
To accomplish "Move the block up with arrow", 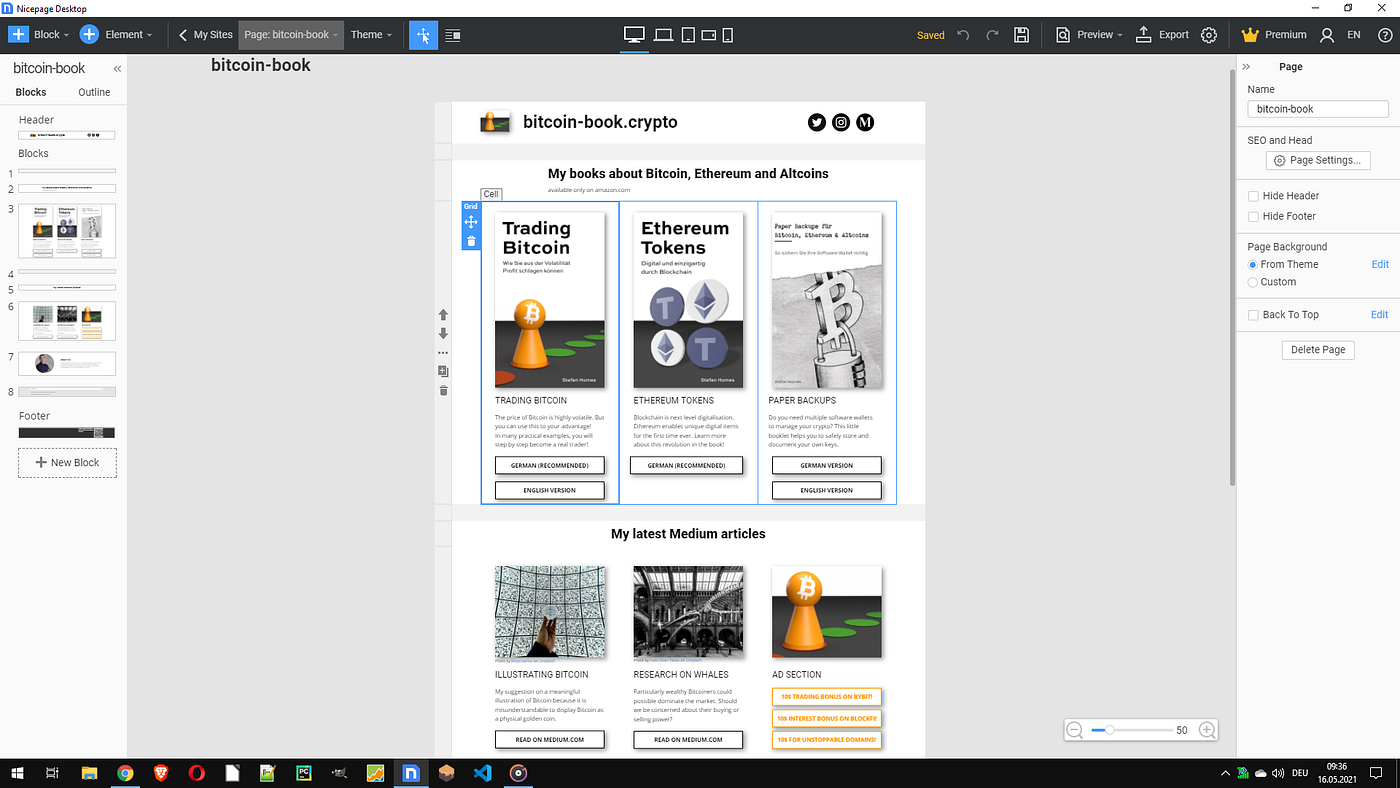I will tap(443, 315).
